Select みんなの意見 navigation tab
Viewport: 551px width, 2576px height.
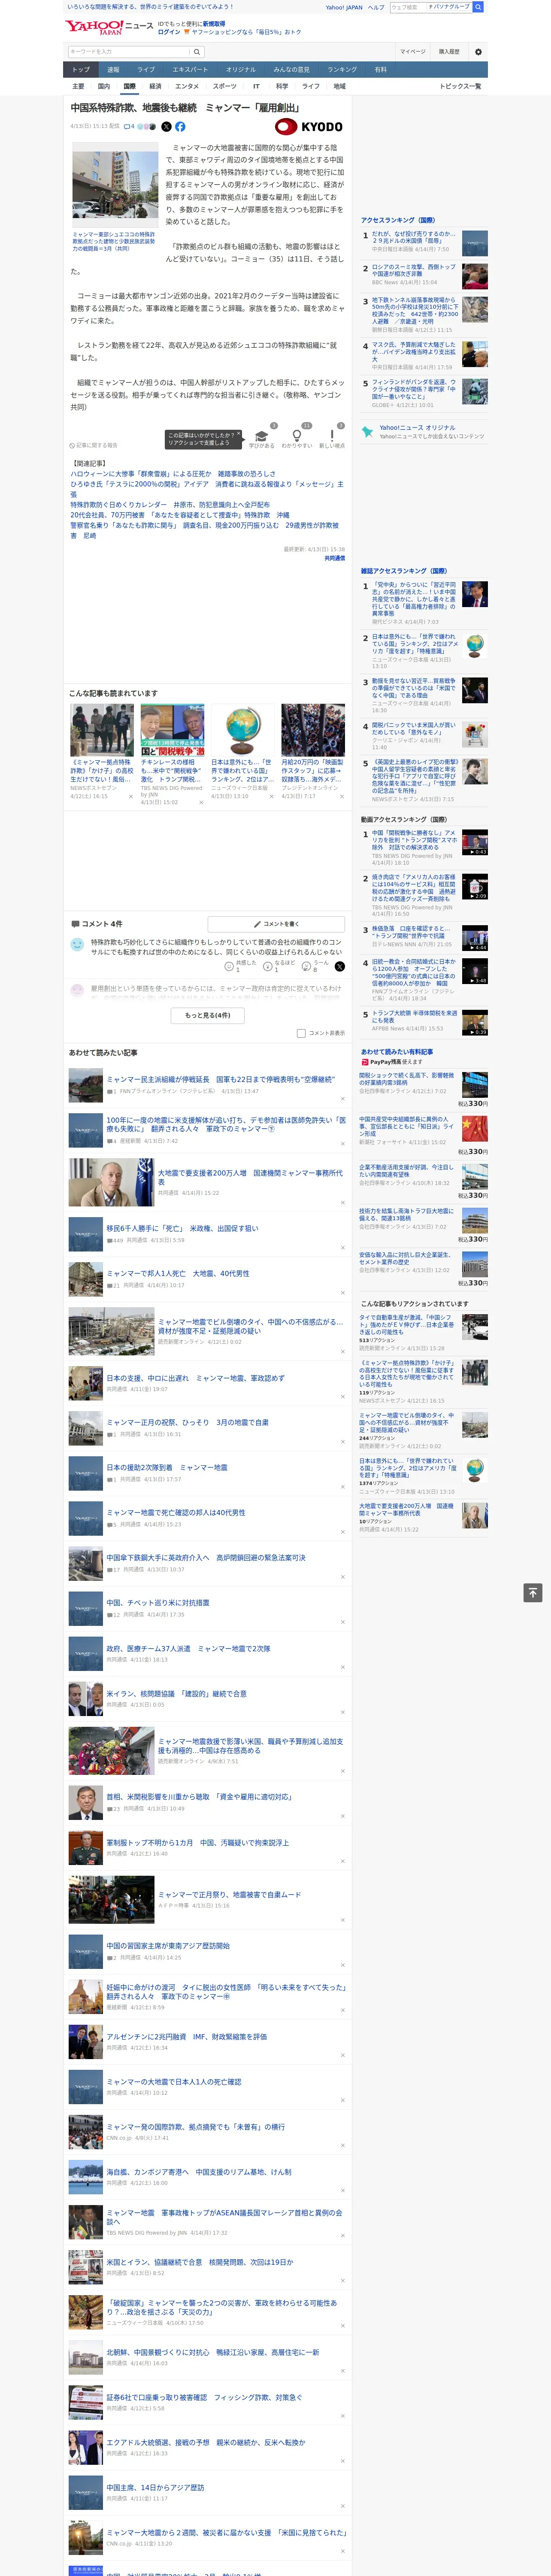coord(291,70)
